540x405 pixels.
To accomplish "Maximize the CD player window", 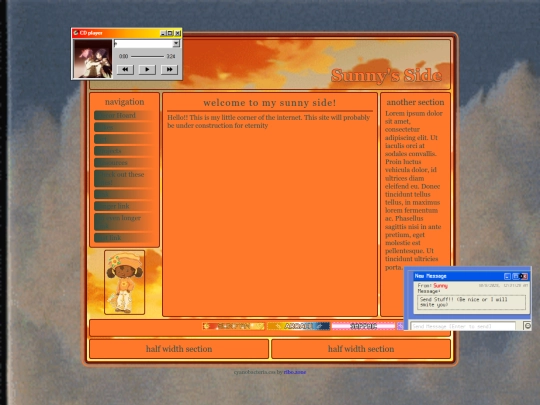I will (x=170, y=33).
